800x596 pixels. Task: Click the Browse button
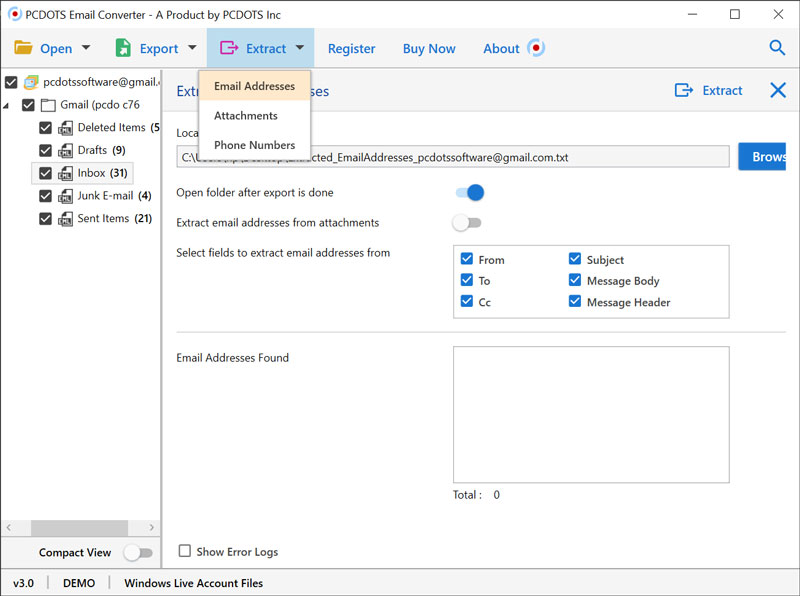[x=762, y=157]
